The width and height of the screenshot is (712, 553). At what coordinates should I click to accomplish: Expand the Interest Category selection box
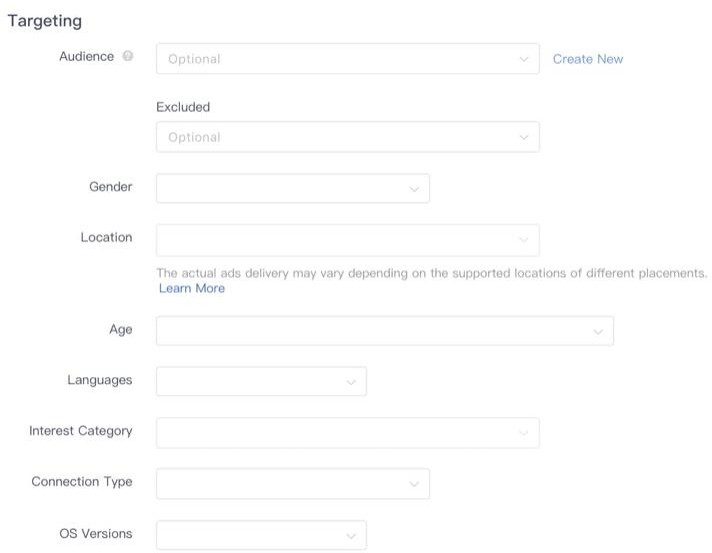tap(348, 433)
